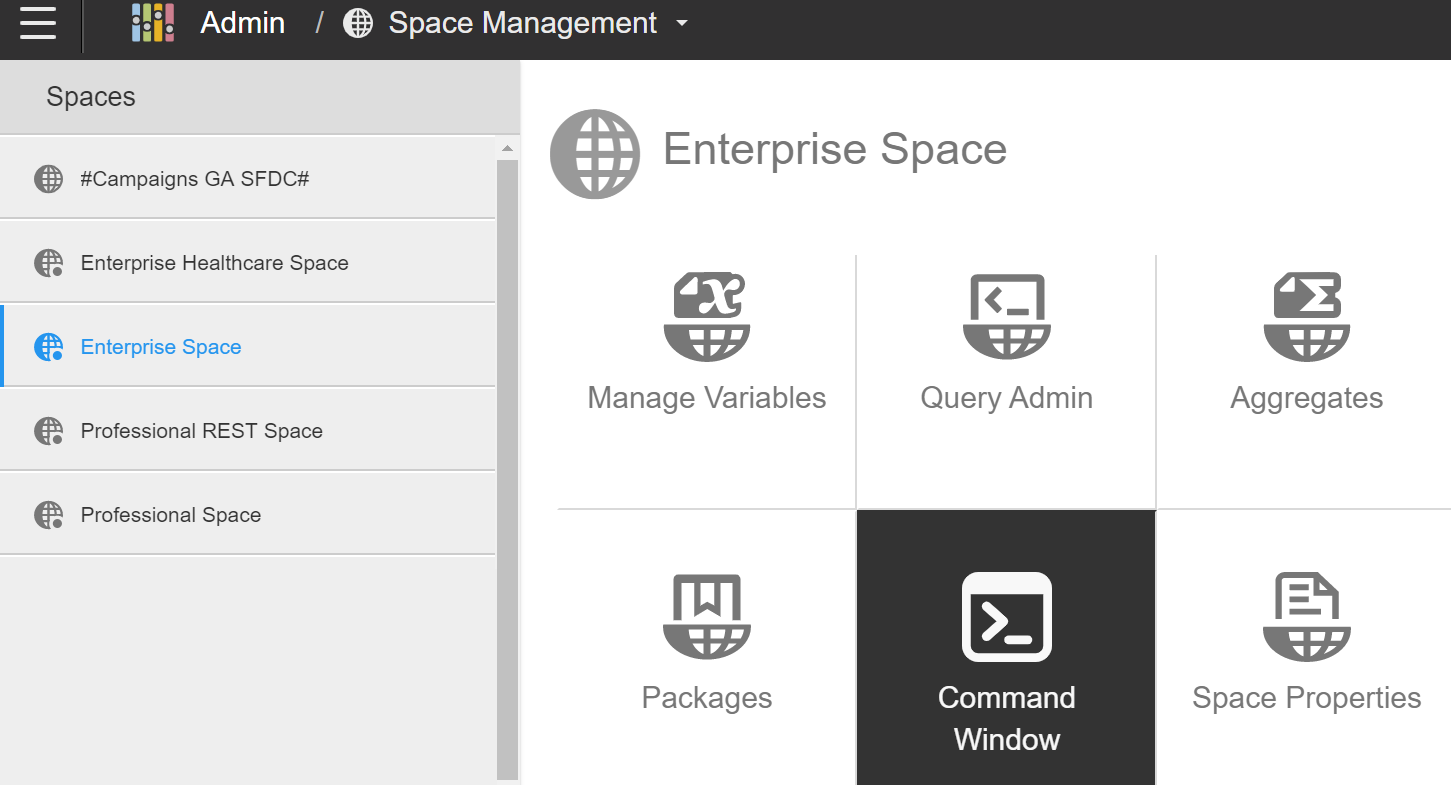The width and height of the screenshot is (1451, 785).
Task: Open the Query Admin icon tile
Action: [1006, 317]
